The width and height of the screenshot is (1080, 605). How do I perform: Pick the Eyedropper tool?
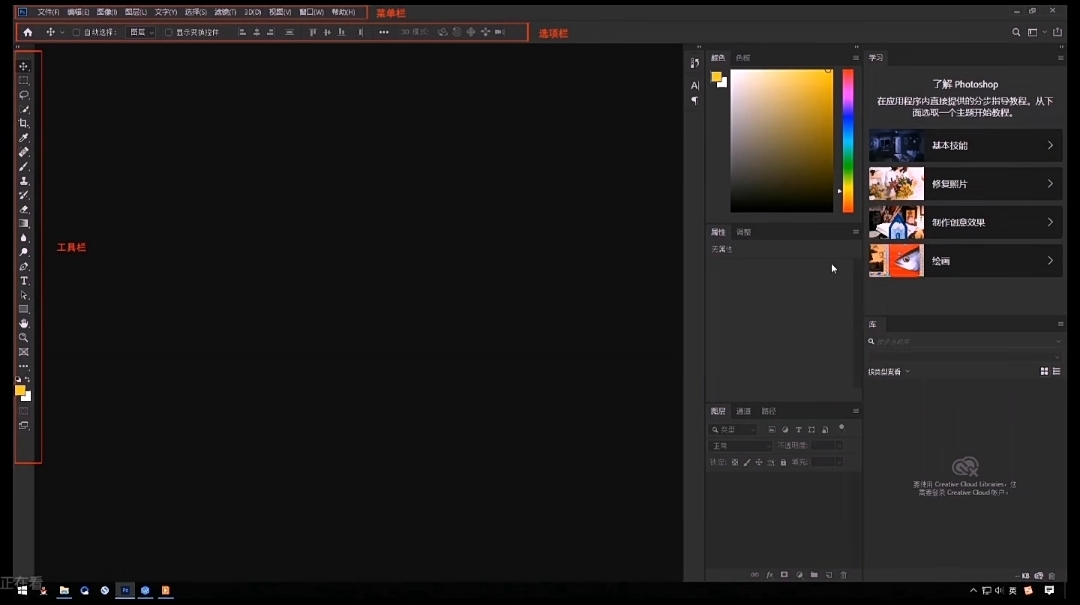click(24, 138)
